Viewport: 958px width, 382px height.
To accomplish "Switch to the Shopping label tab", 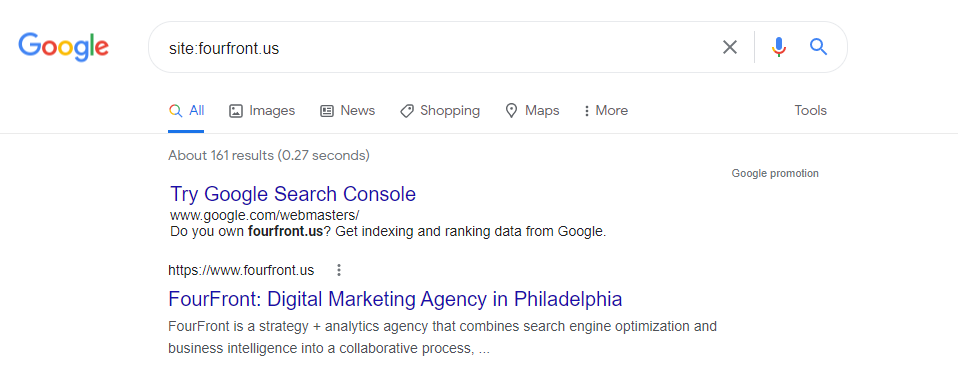I will 450,111.
